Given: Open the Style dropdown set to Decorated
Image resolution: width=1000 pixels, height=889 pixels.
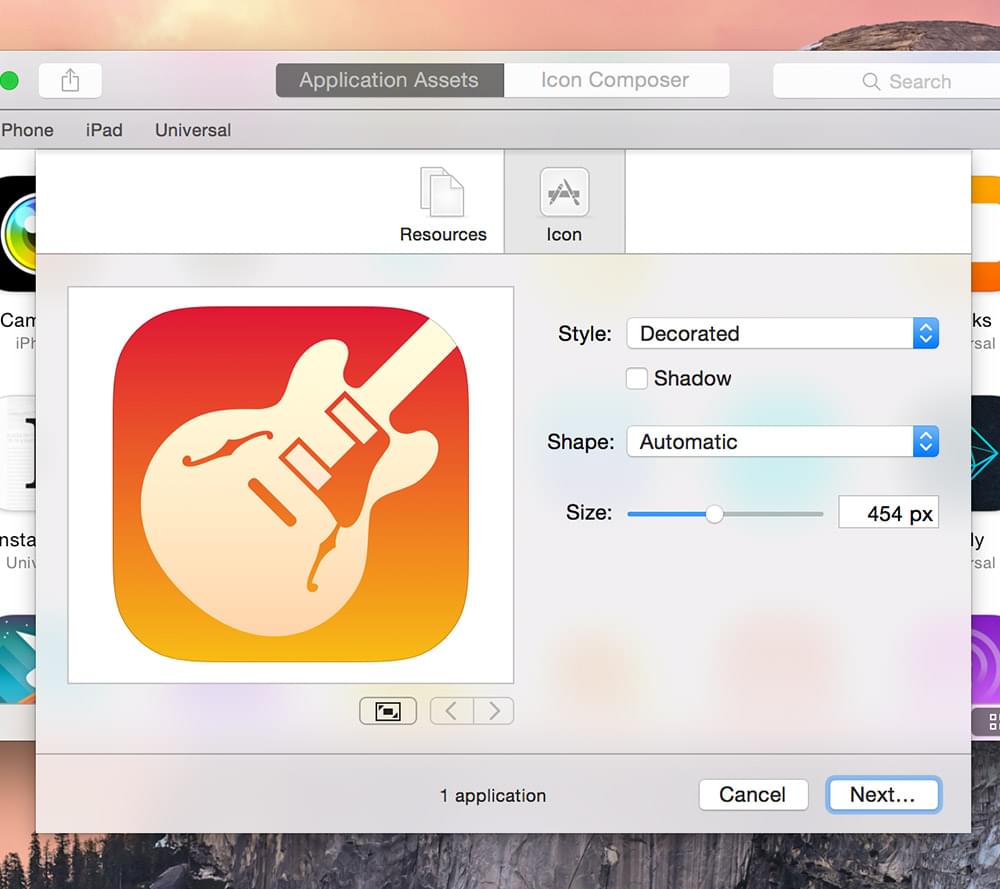Looking at the screenshot, I should tap(782, 334).
